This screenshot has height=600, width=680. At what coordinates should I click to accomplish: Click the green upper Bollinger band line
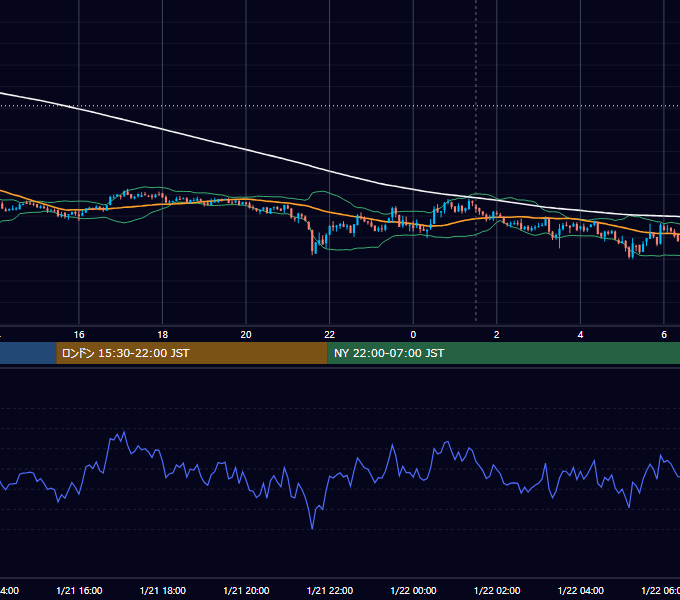point(321,191)
